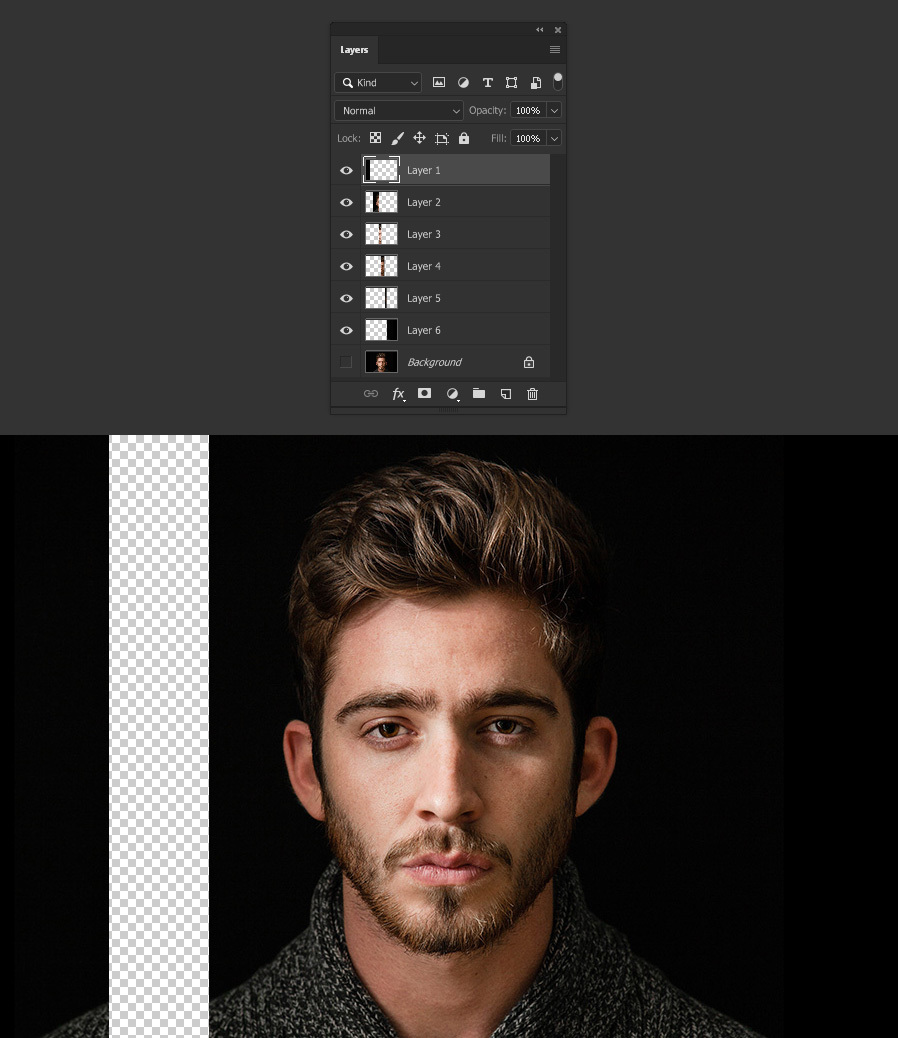Screen dimensions: 898x1038
Task: Open Layers panel menu icon
Action: 555,50
